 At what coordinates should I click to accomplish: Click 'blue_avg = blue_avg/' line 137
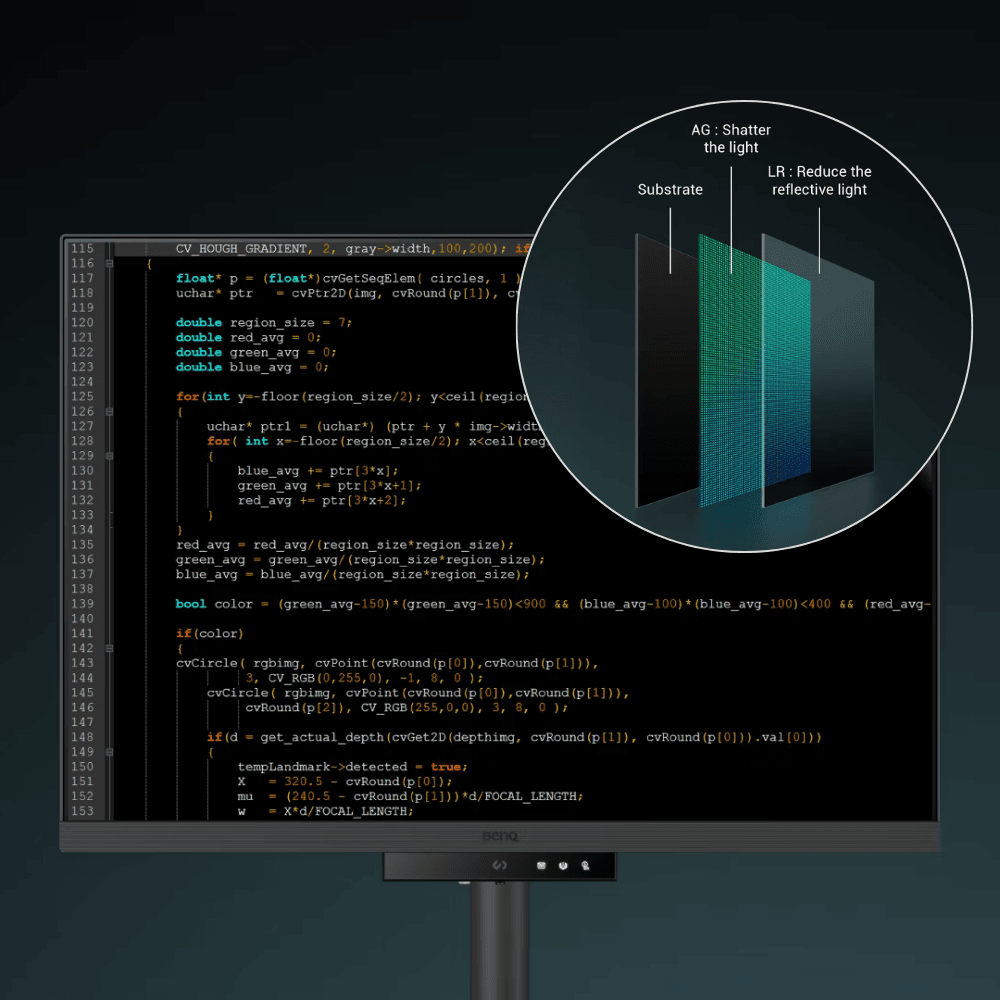(x=353, y=575)
